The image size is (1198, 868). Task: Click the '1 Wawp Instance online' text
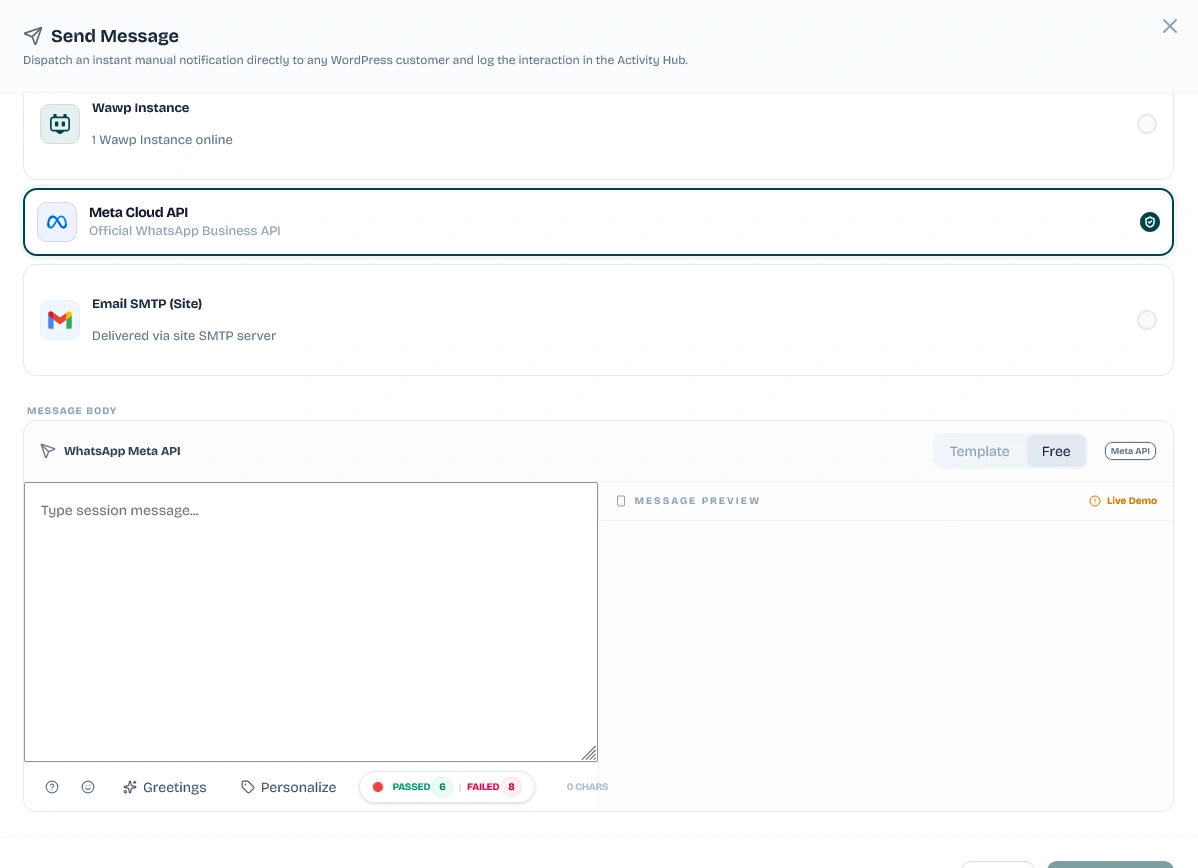[x=162, y=140]
